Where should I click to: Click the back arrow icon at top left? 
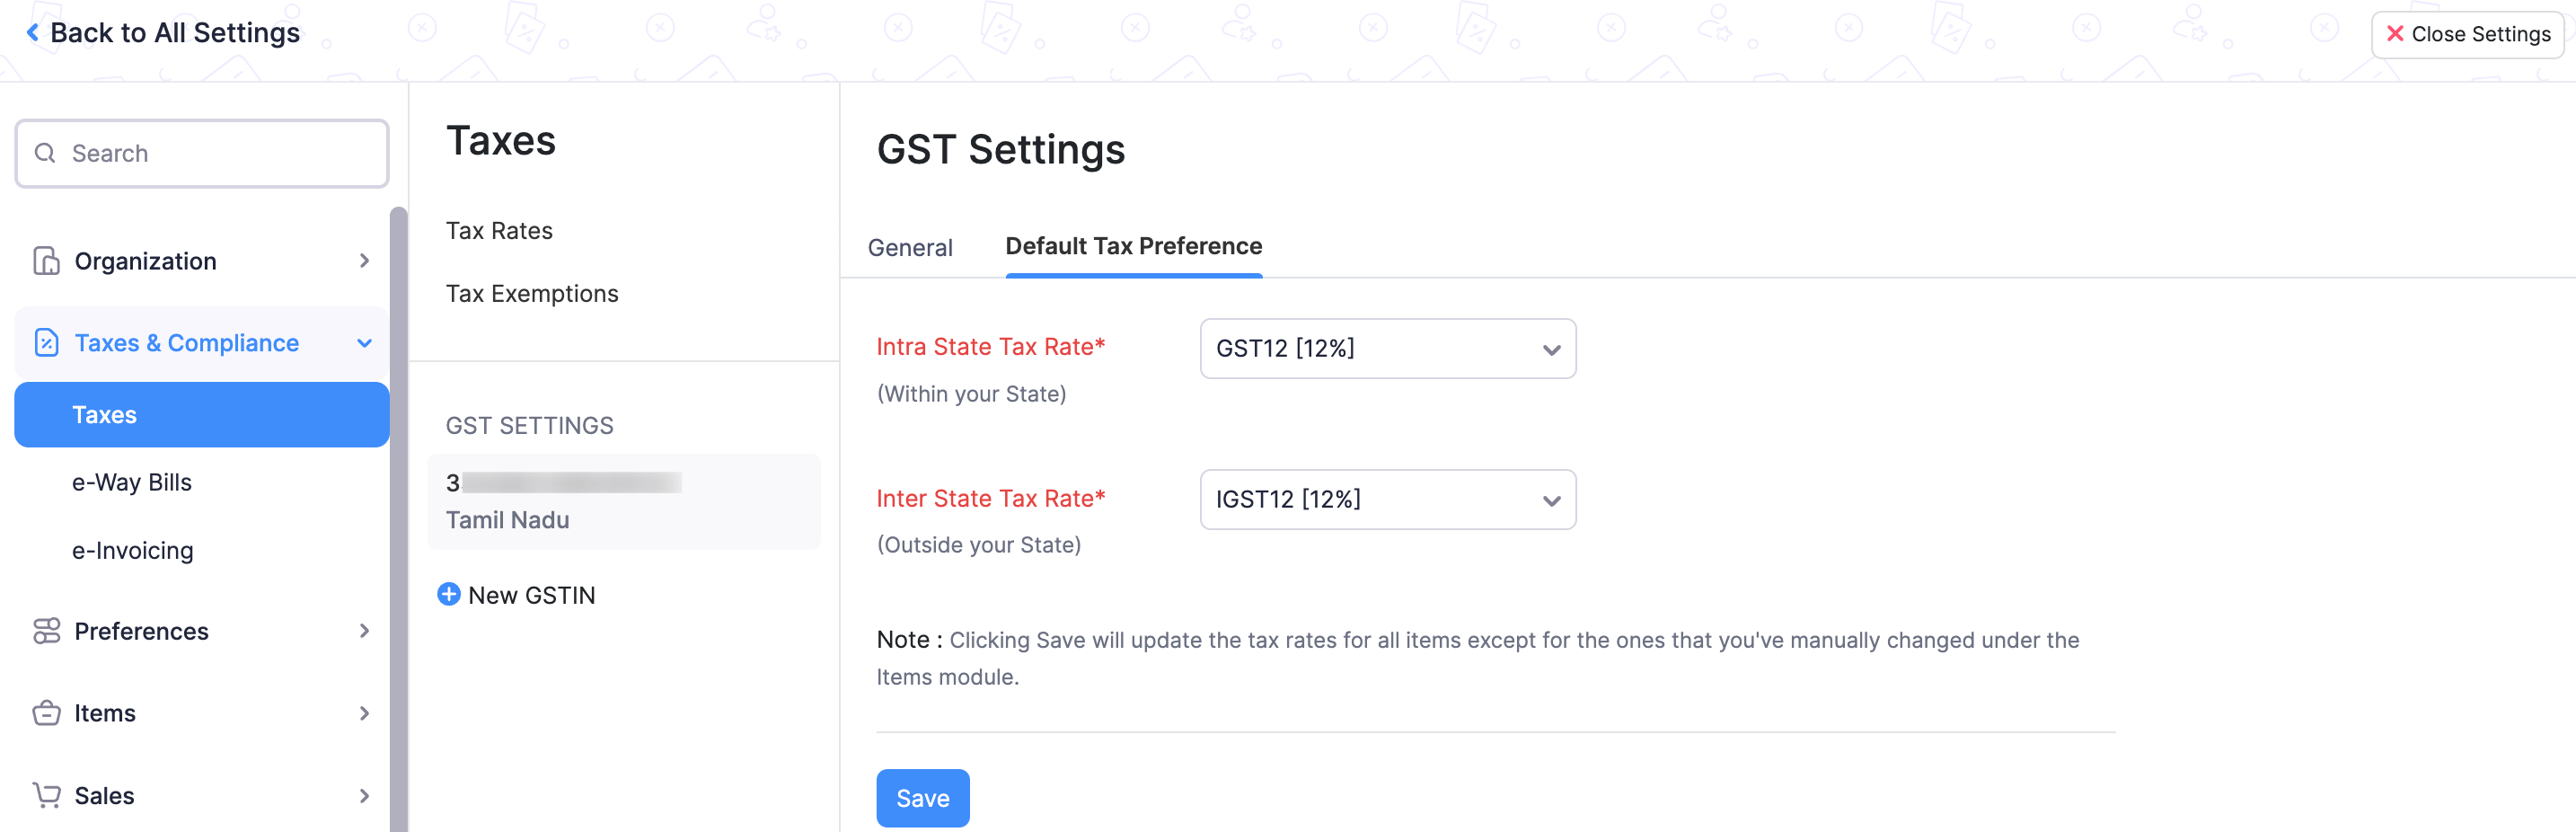coord(33,33)
